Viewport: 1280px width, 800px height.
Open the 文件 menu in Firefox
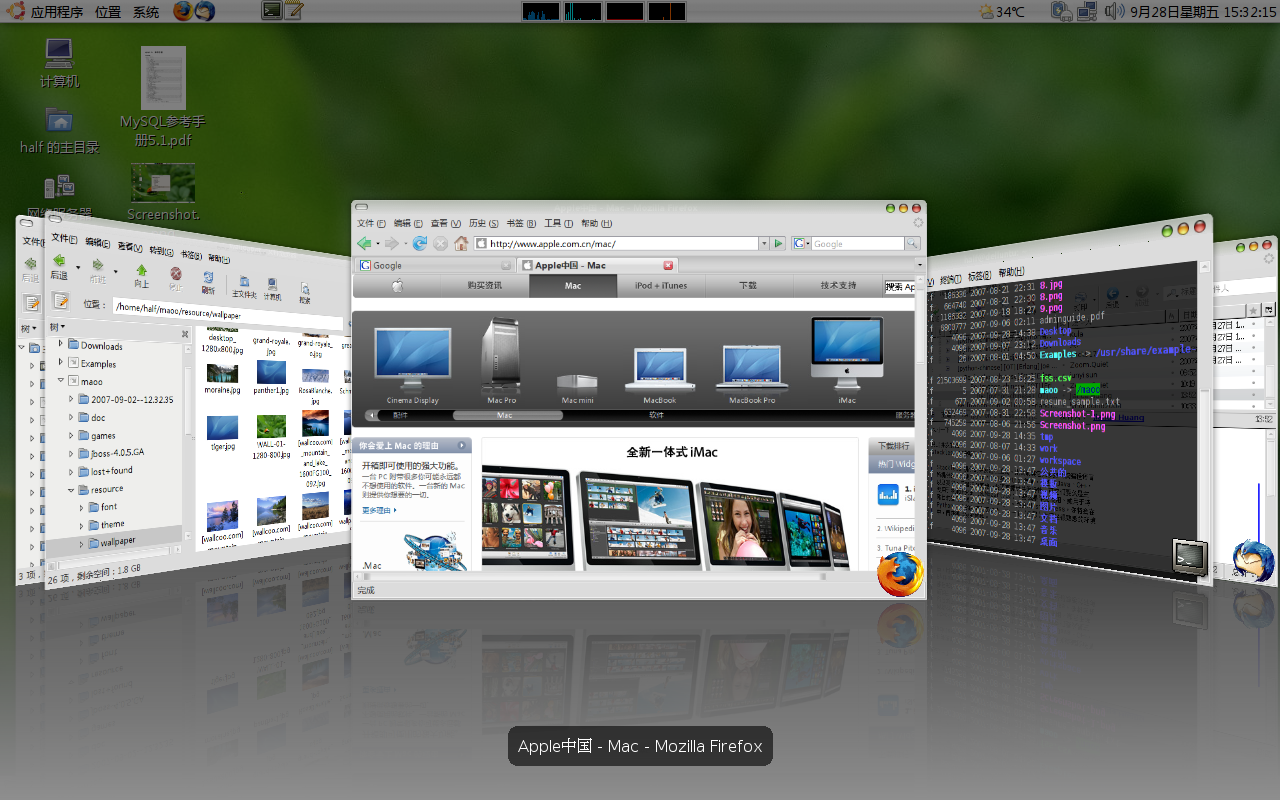(371, 223)
